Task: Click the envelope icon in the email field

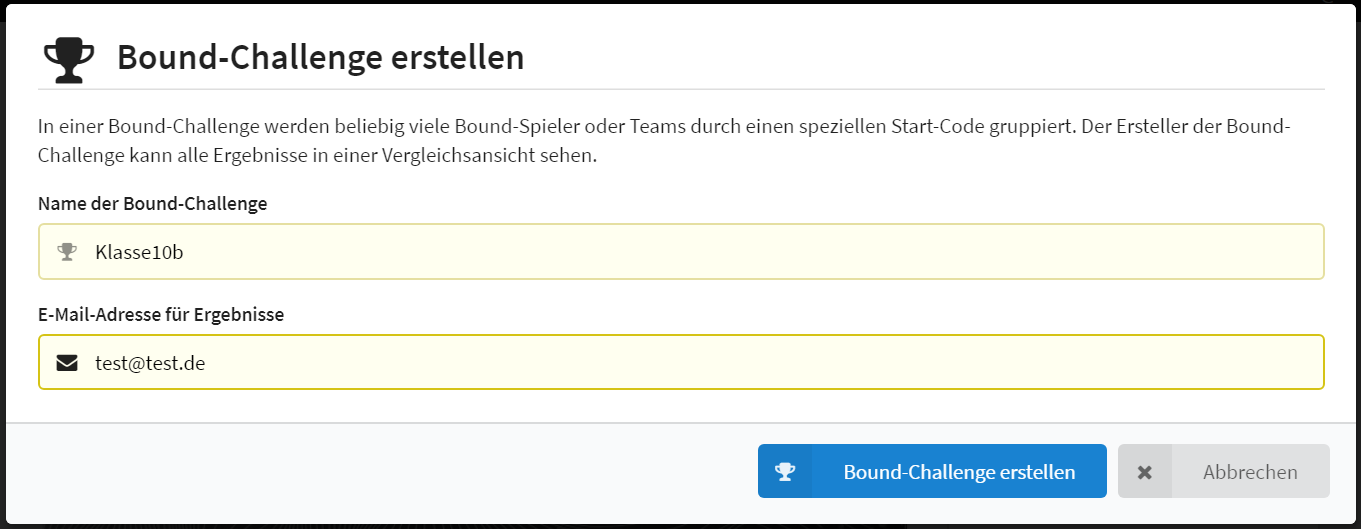Action: 67,363
